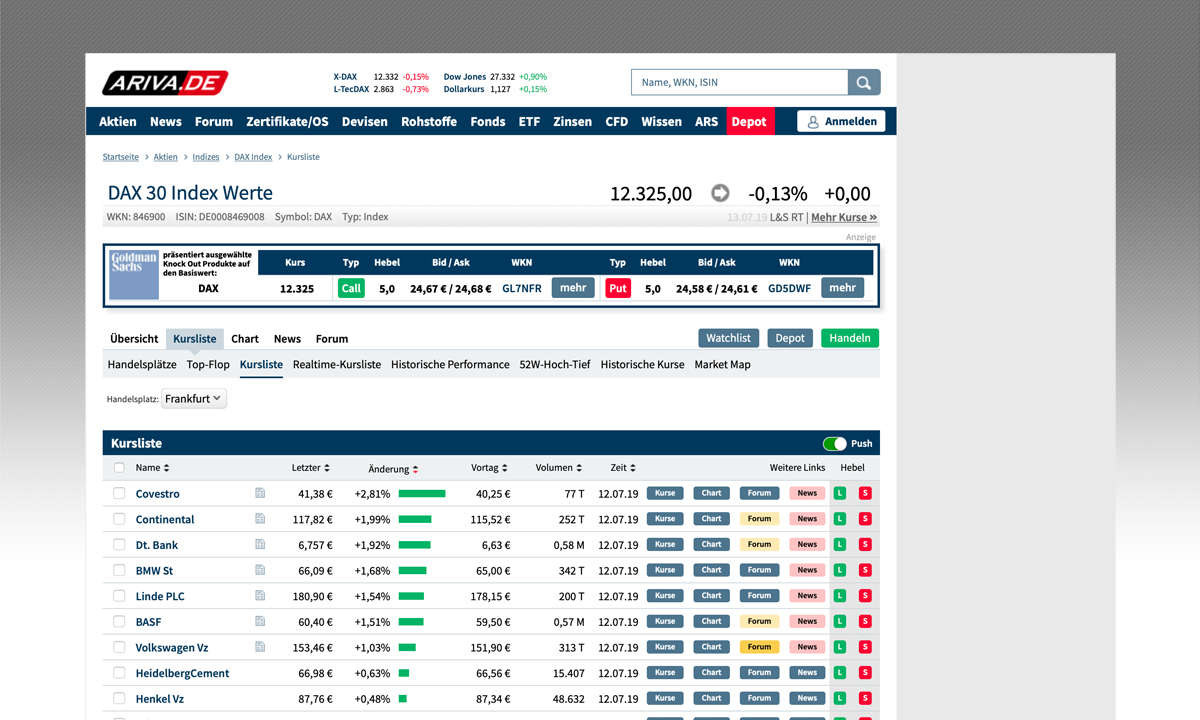The width and height of the screenshot is (1200, 720).
Task: Open the BASF document icon
Action: click(x=260, y=622)
